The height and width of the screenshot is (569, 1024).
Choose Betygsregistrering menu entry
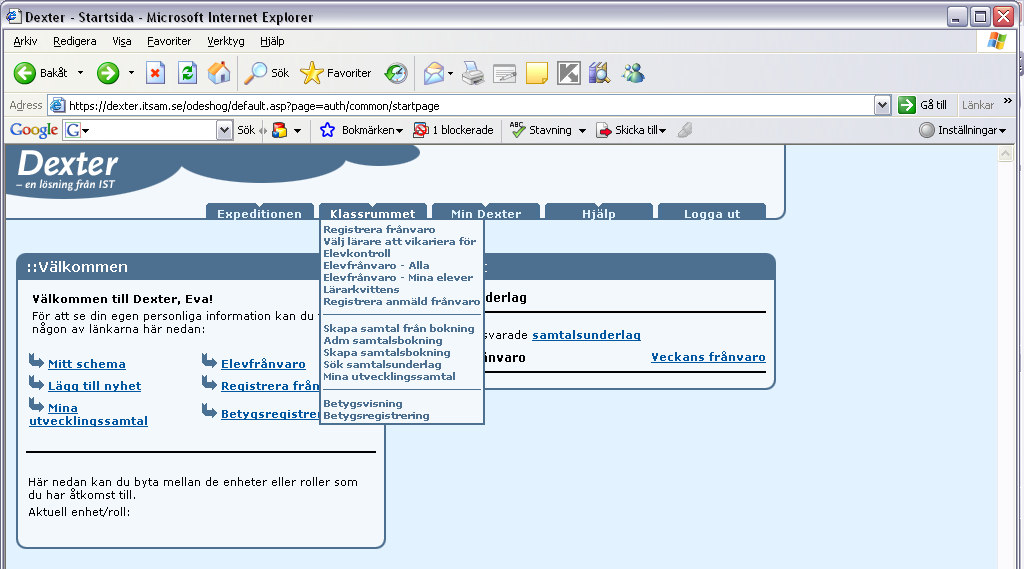point(376,415)
